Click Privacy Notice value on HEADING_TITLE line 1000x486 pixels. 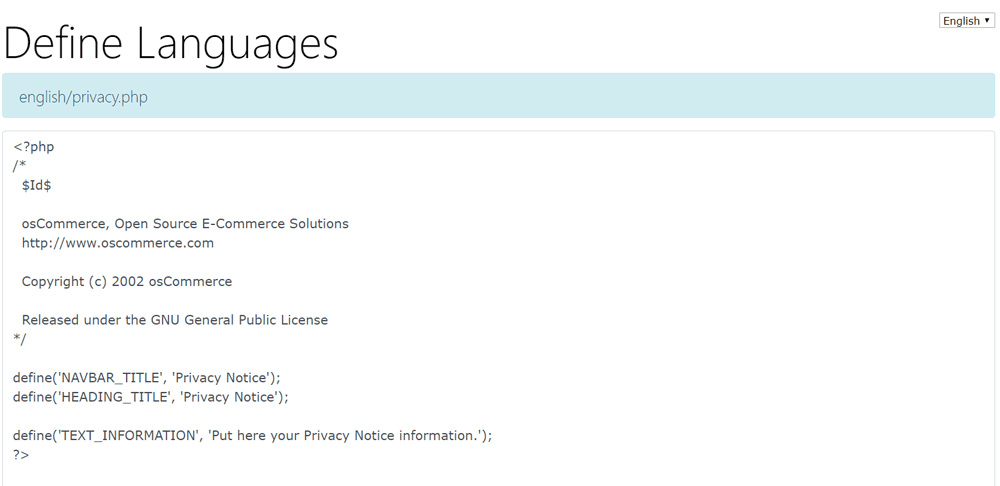232,397
